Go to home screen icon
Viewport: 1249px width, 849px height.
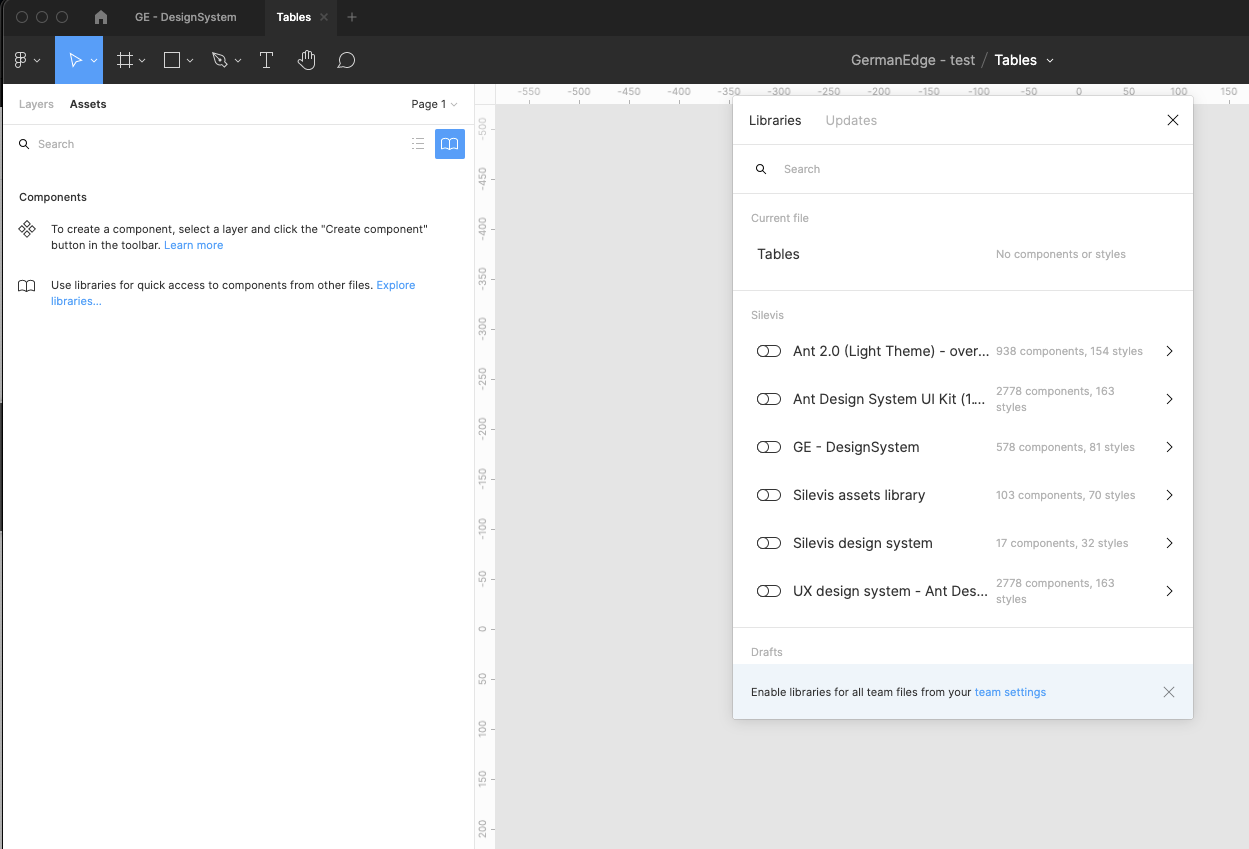point(101,17)
